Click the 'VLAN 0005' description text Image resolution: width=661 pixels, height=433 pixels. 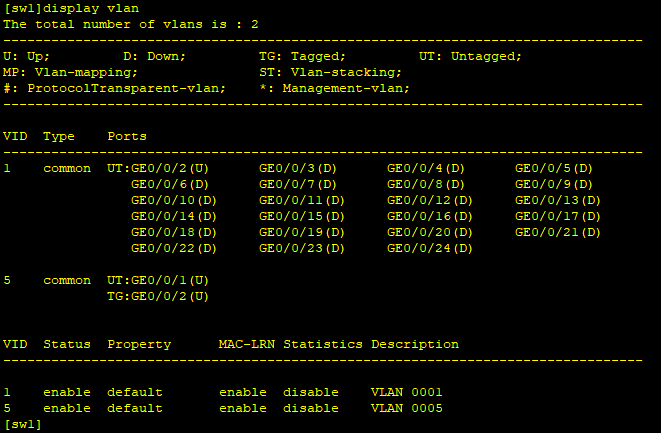[407, 409]
